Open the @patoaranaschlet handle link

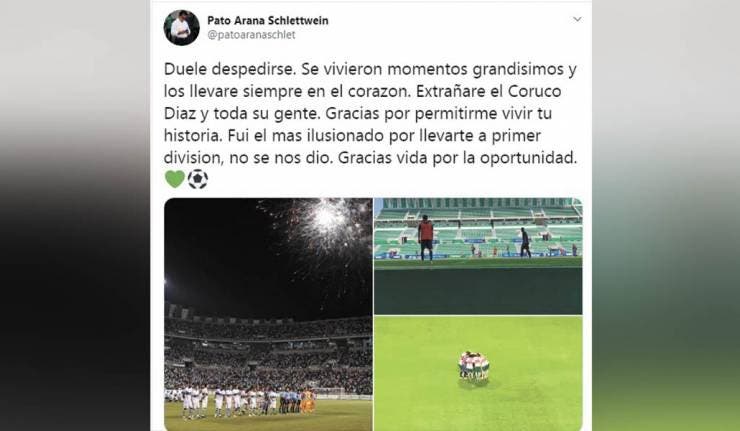click(x=251, y=35)
